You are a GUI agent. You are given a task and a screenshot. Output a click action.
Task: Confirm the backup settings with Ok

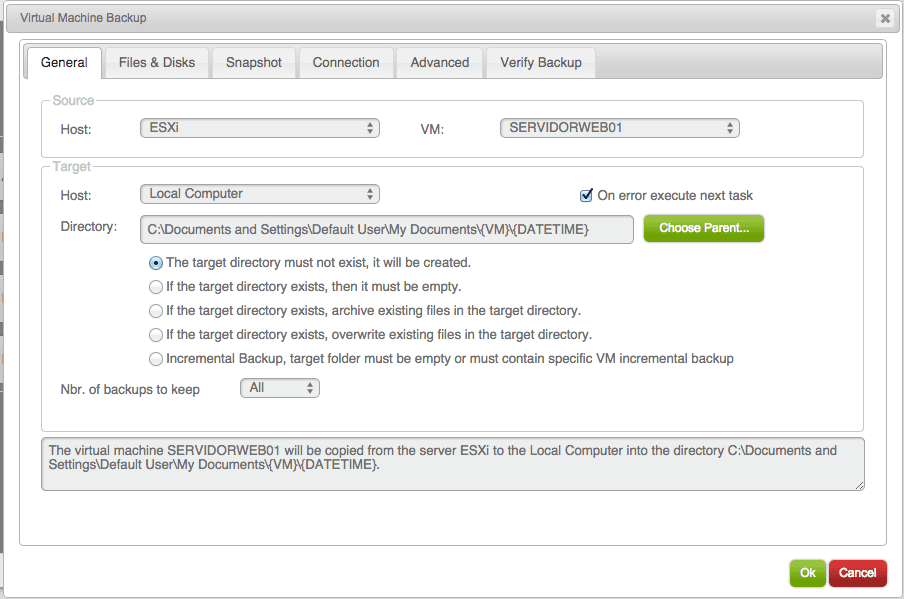point(807,573)
